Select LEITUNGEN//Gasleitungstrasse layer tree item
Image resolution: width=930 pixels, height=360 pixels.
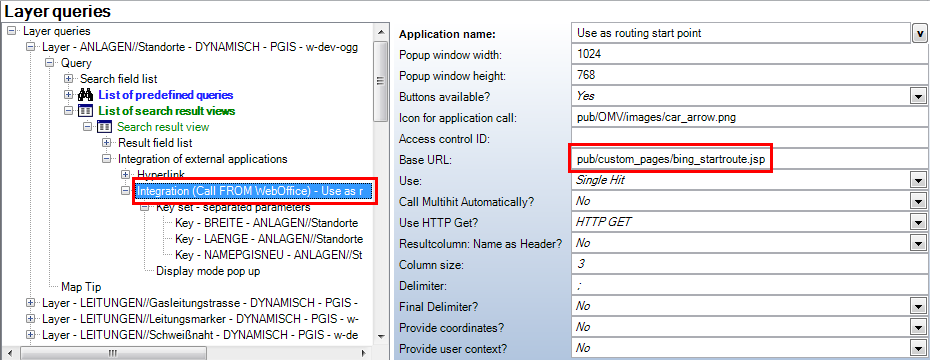200,302
